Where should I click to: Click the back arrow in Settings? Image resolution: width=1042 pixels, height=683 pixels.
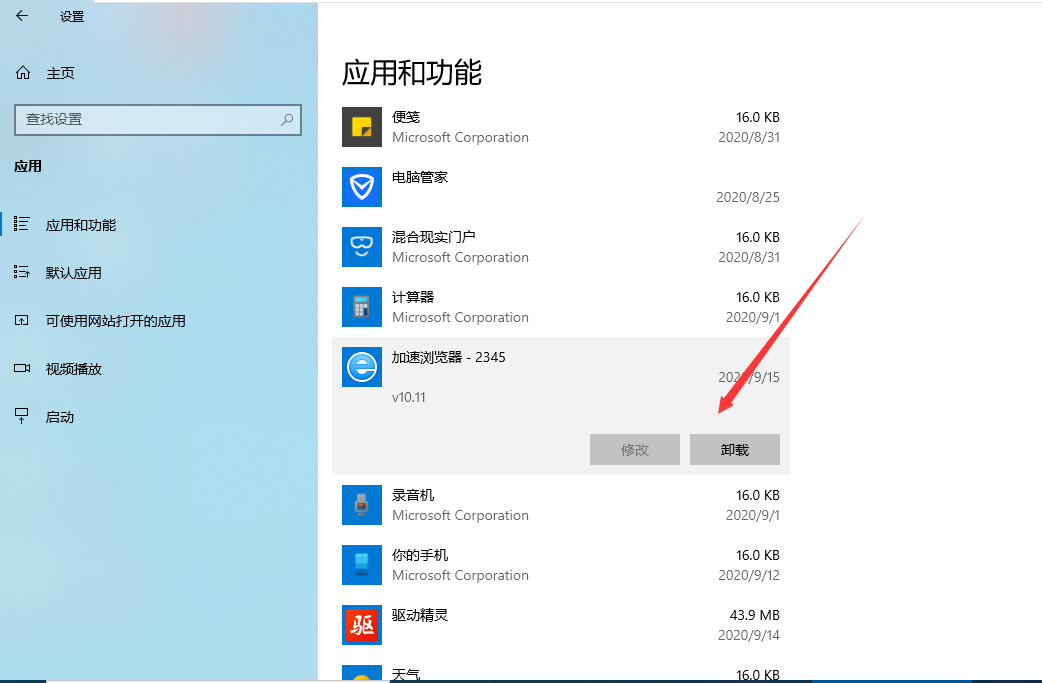pyautogui.click(x=22, y=16)
